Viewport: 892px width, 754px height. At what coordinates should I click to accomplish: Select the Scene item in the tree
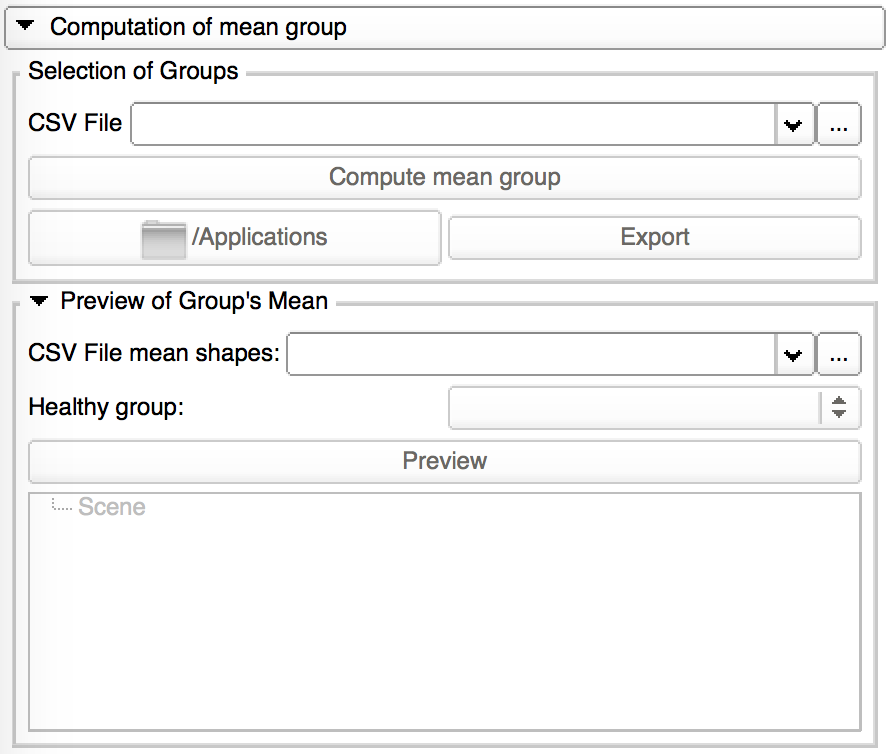(x=111, y=507)
